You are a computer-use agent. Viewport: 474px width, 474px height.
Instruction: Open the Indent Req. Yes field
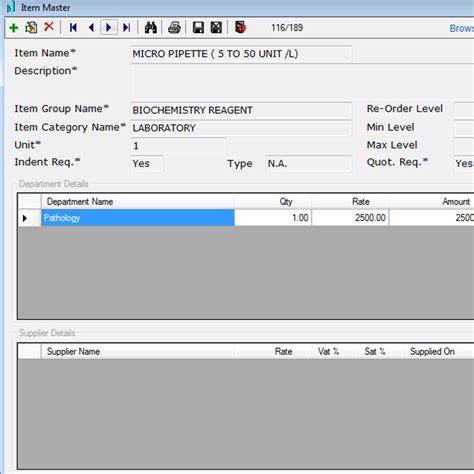pyautogui.click(x=147, y=164)
